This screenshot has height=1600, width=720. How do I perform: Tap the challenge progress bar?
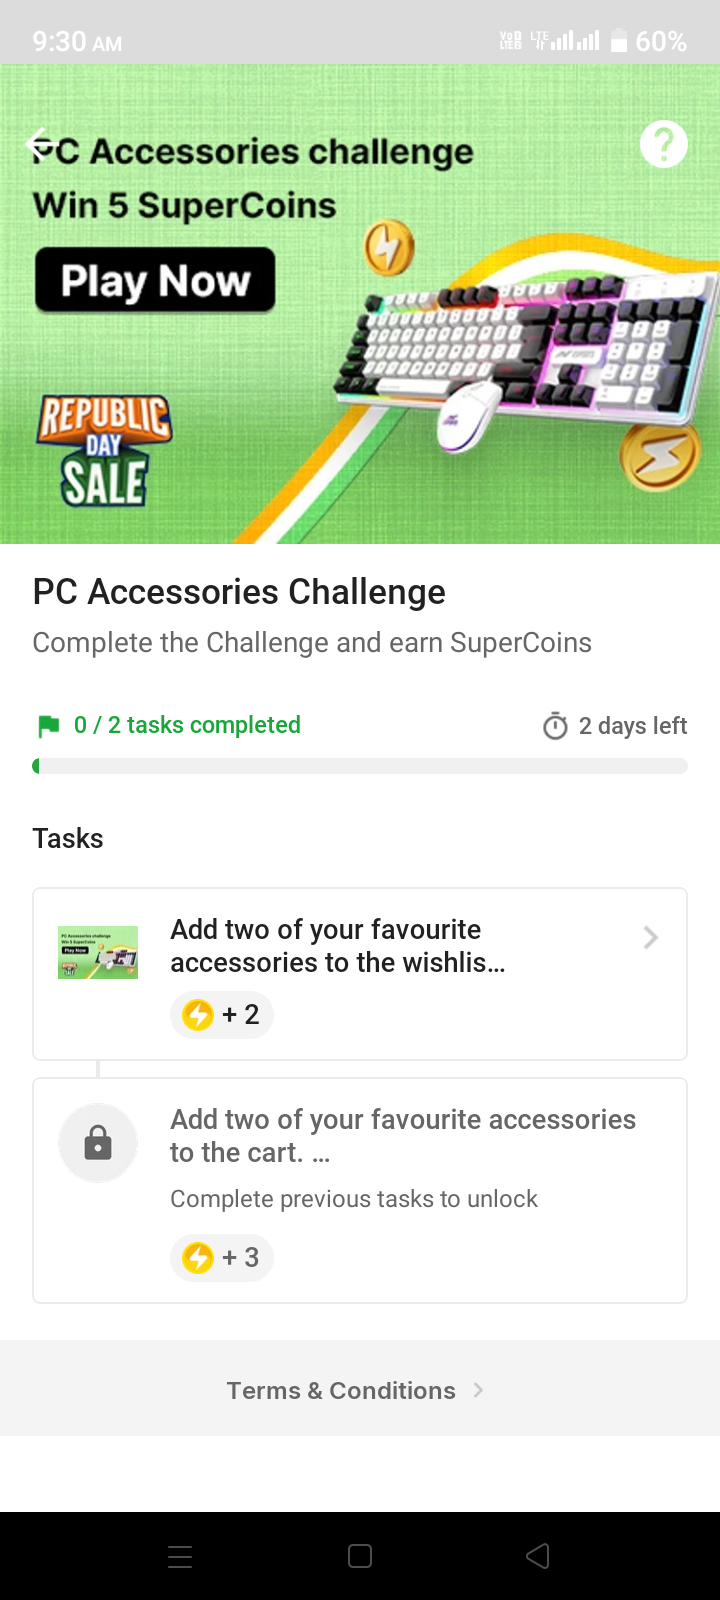click(x=360, y=765)
